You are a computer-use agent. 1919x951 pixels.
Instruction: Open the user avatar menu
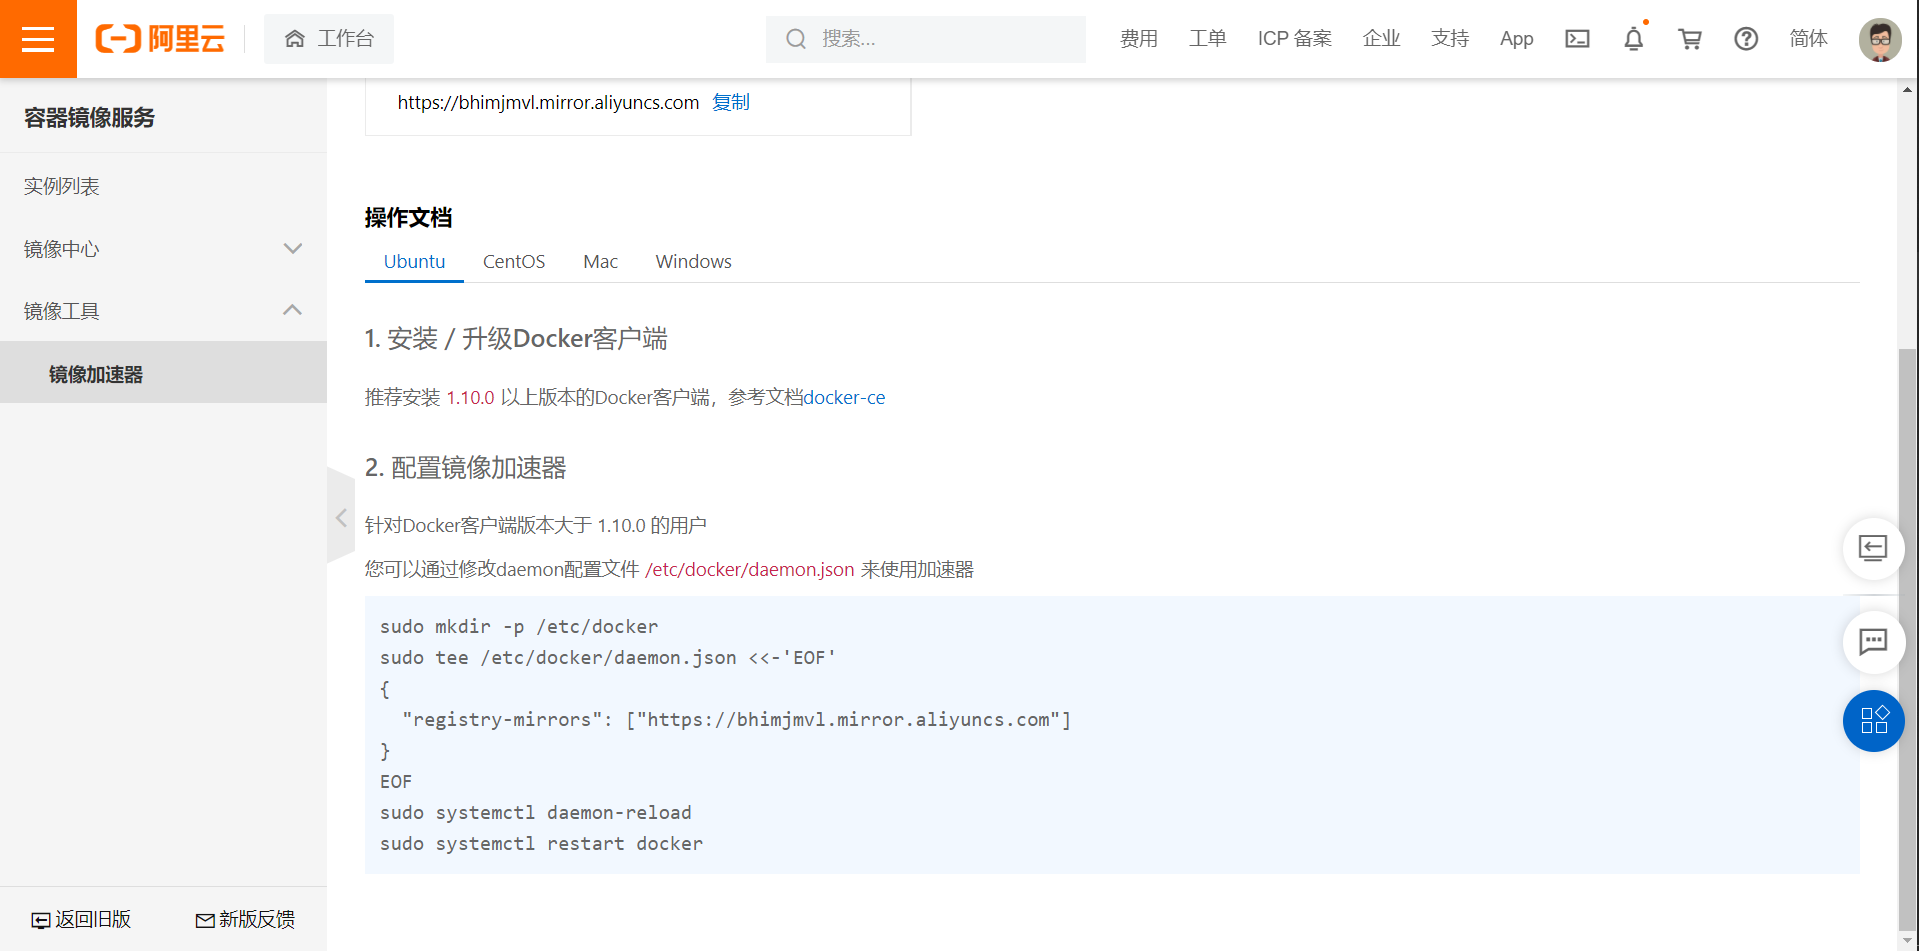[1880, 40]
